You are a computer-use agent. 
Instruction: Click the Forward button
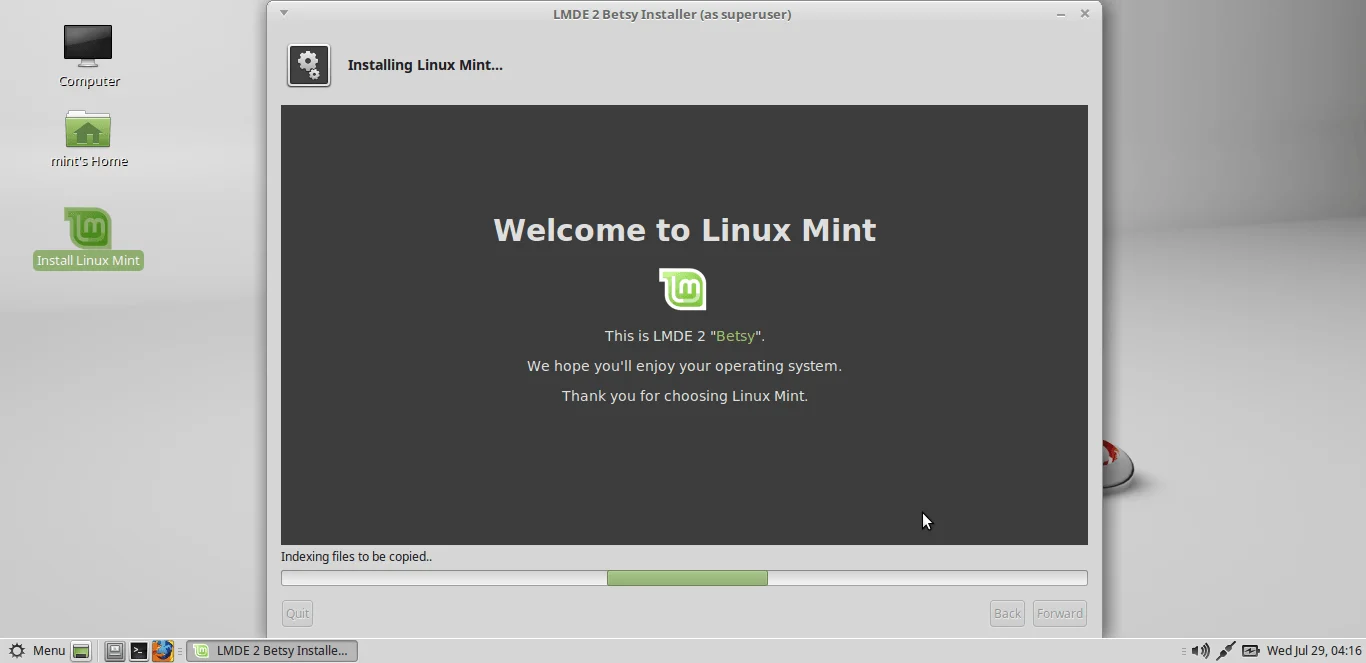[x=1059, y=613]
